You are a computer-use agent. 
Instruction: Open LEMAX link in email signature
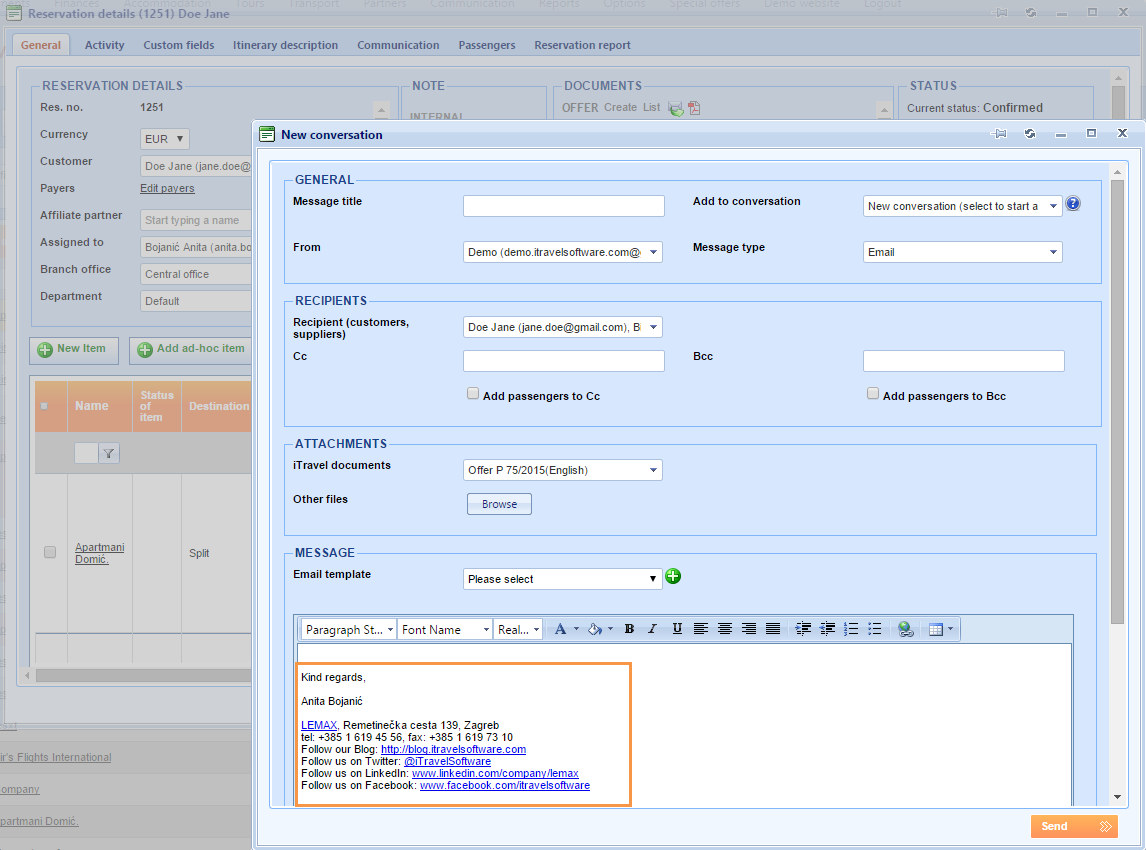(x=319, y=725)
